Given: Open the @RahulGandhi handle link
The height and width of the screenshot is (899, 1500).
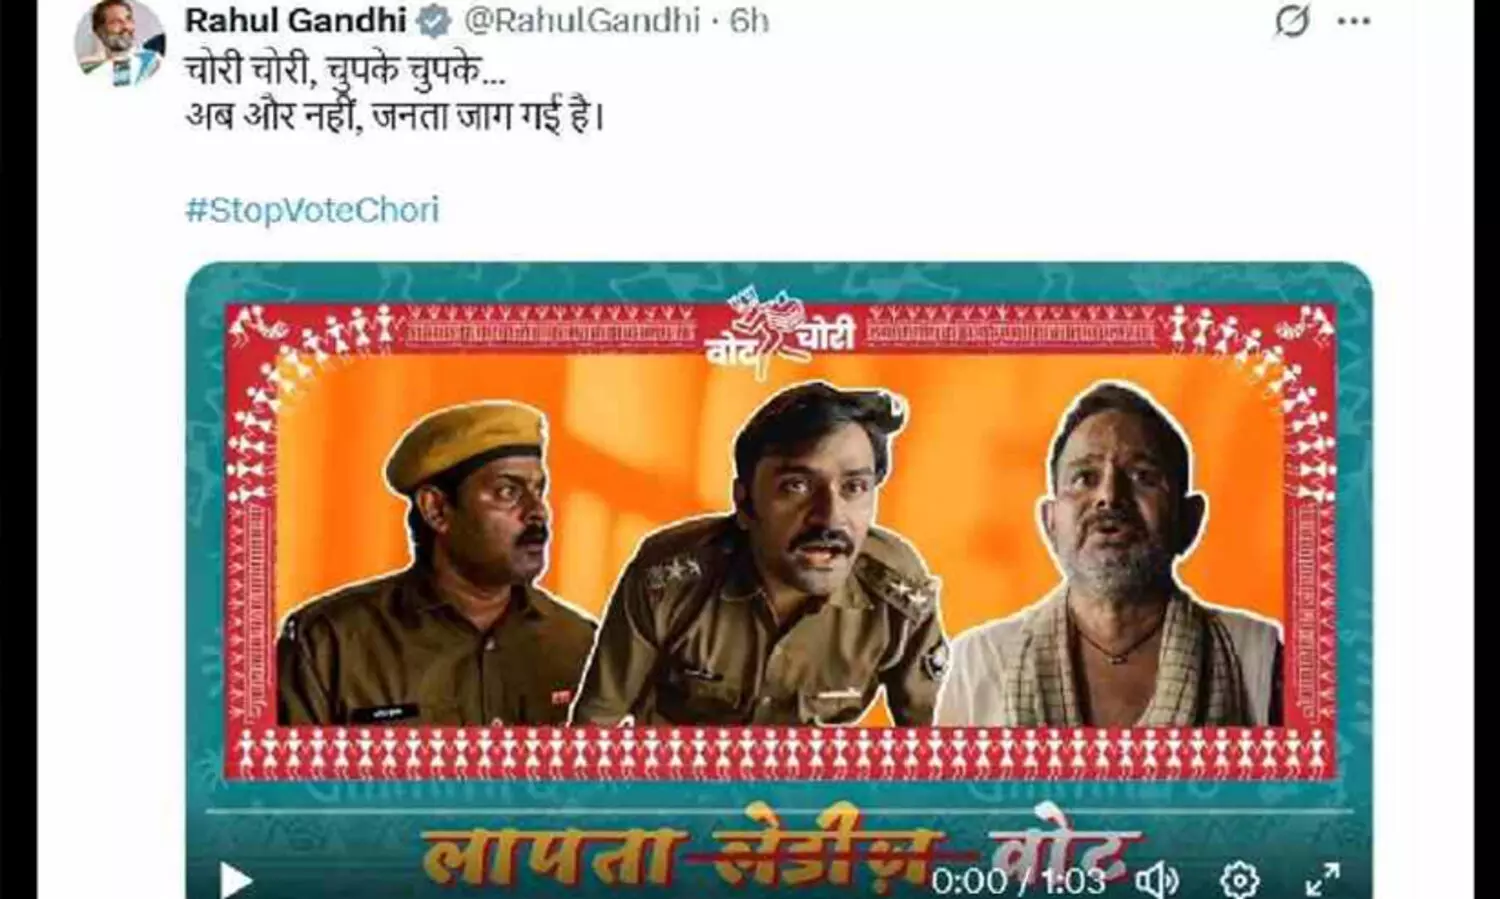Looking at the screenshot, I should click(581, 20).
